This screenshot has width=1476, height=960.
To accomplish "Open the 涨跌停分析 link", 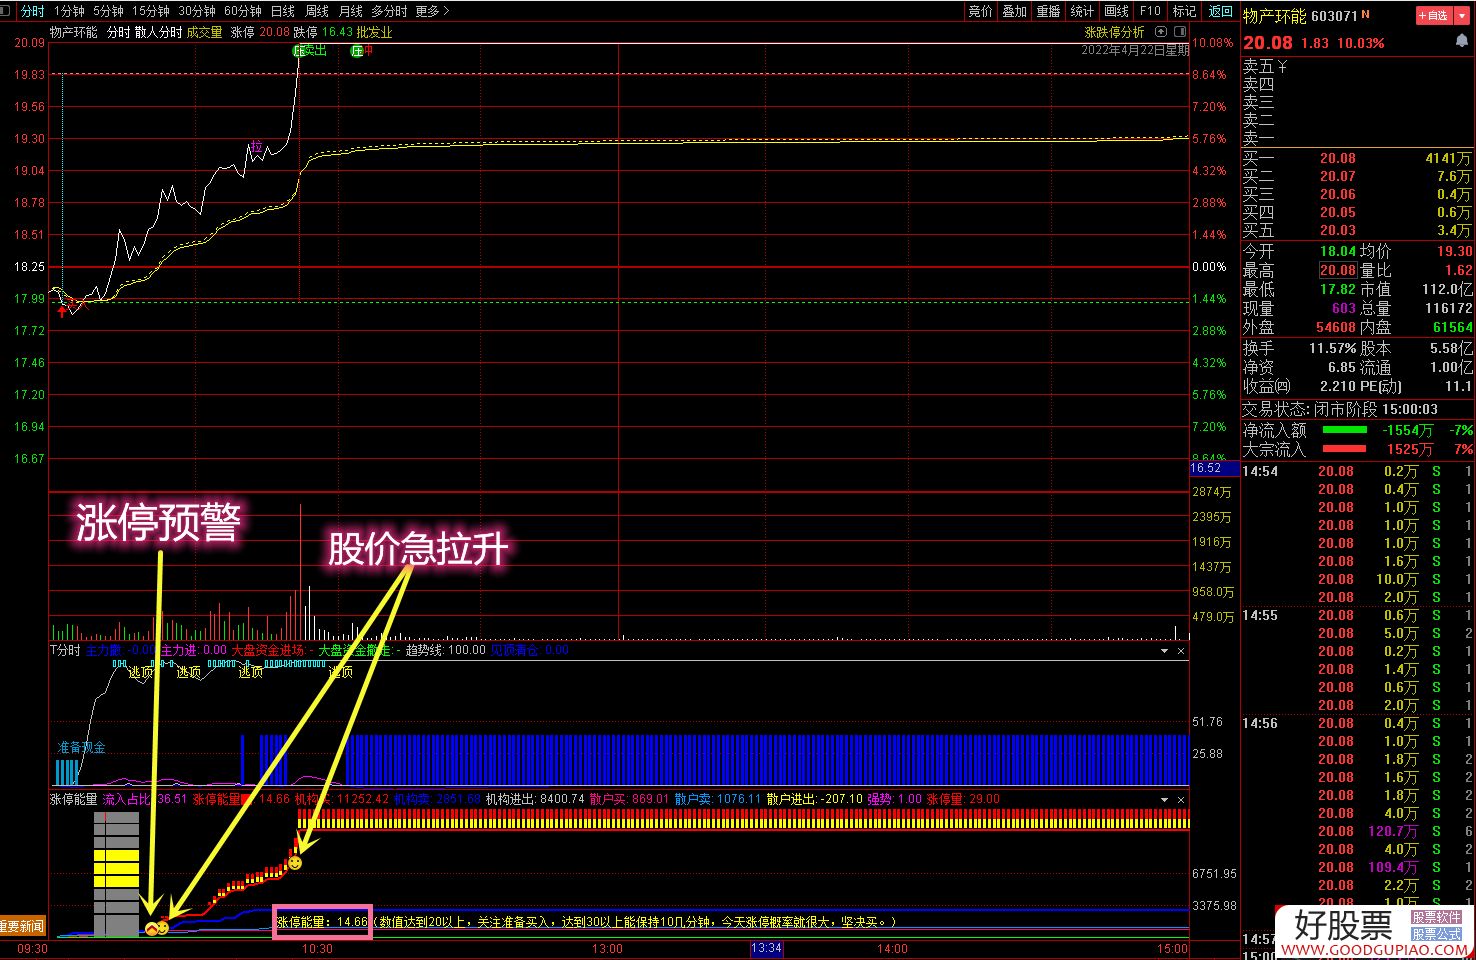I will (x=1114, y=32).
